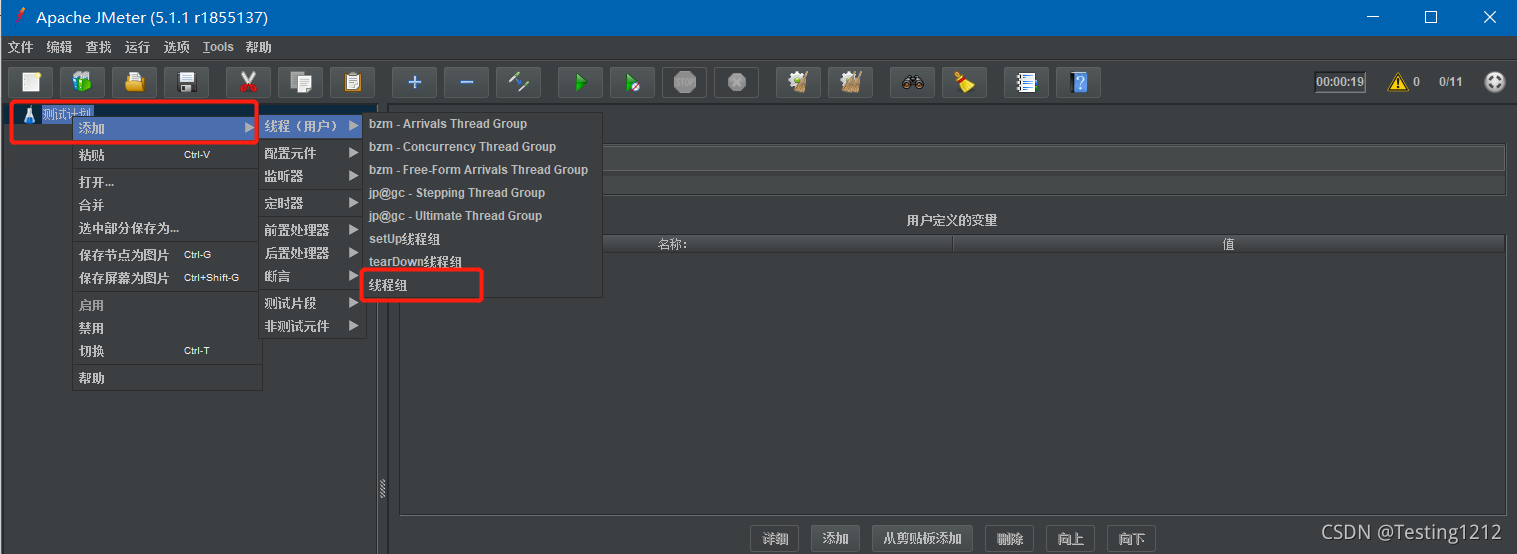Viewport: 1517px width, 554px height.
Task: Choose bzm - Arrivals Thread Group
Action: click(x=483, y=124)
